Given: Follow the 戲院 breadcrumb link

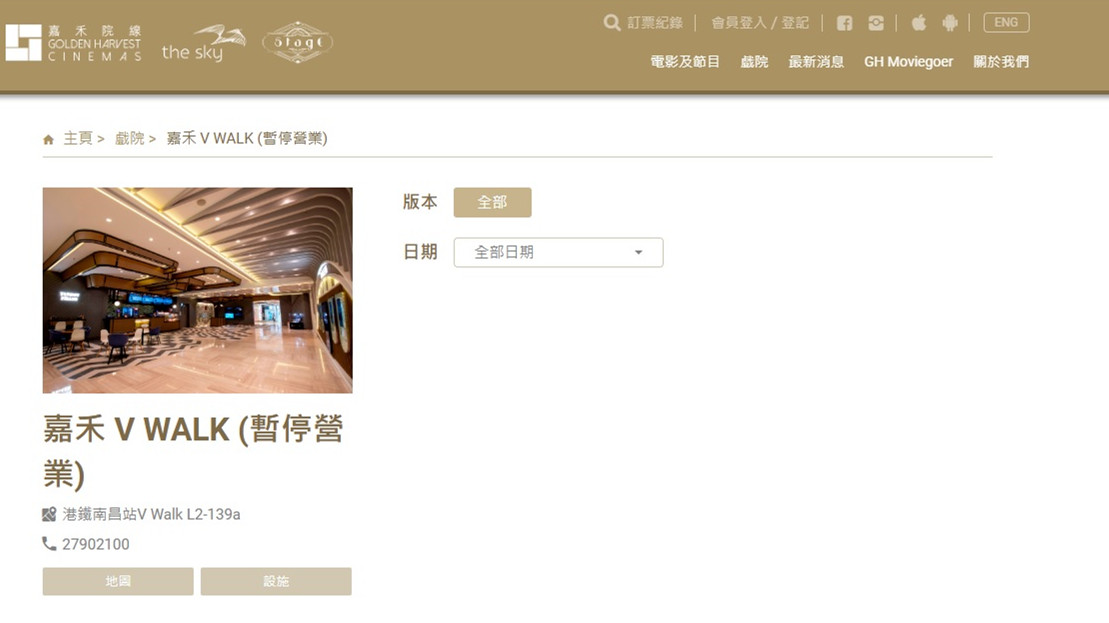Looking at the screenshot, I should point(129,139).
